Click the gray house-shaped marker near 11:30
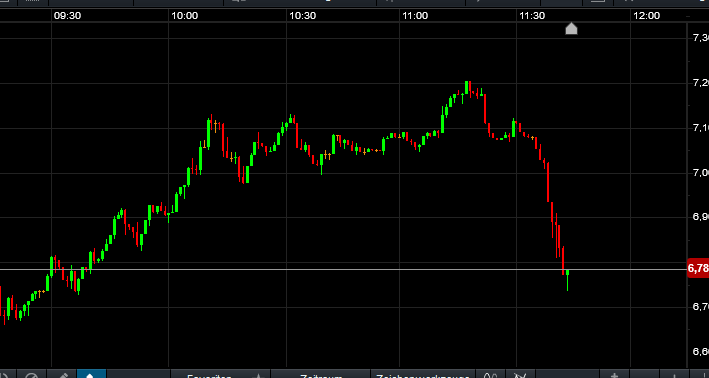The height and width of the screenshot is (378, 709). point(572,28)
